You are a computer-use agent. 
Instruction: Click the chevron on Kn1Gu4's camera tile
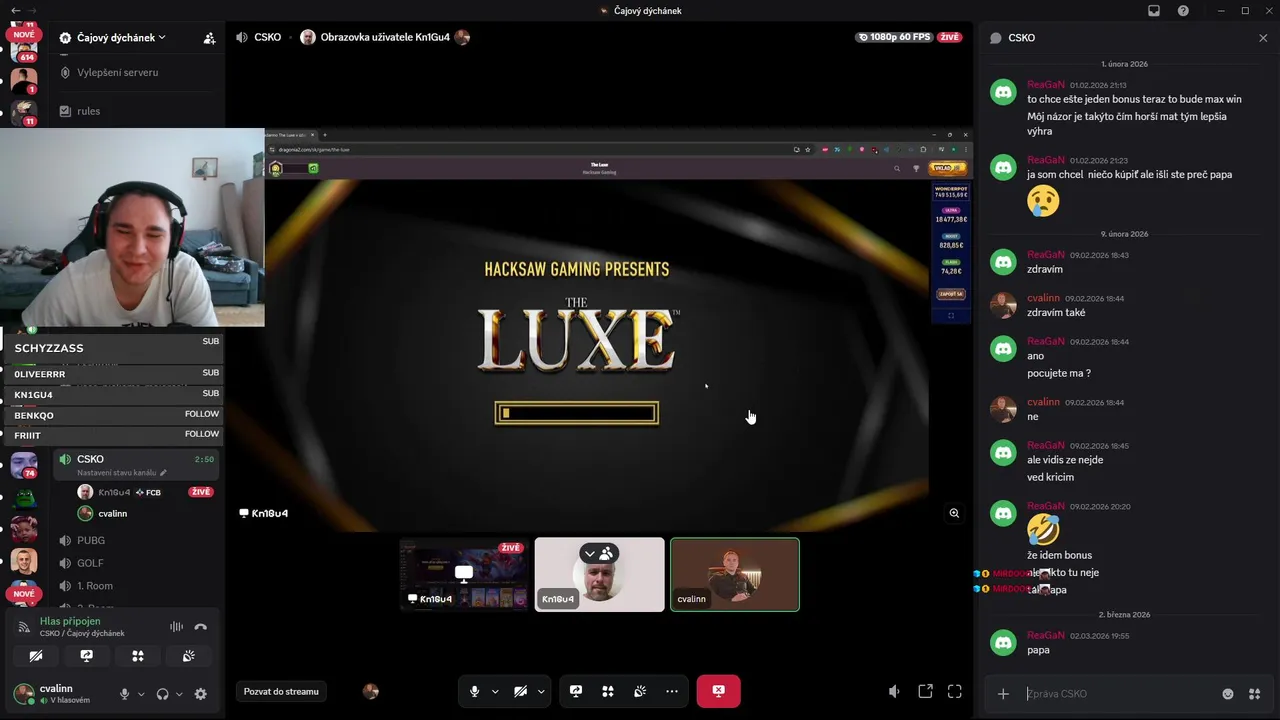click(589, 553)
